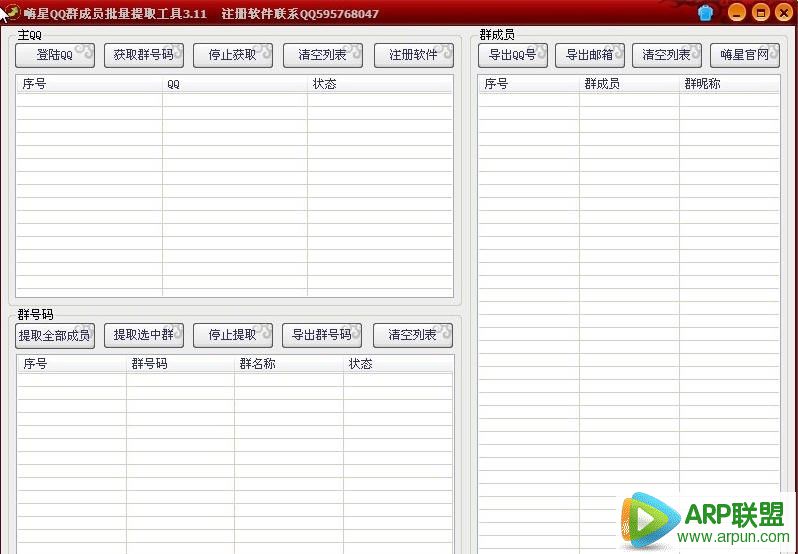Click the app logo icon in title bar

pos(11,13)
